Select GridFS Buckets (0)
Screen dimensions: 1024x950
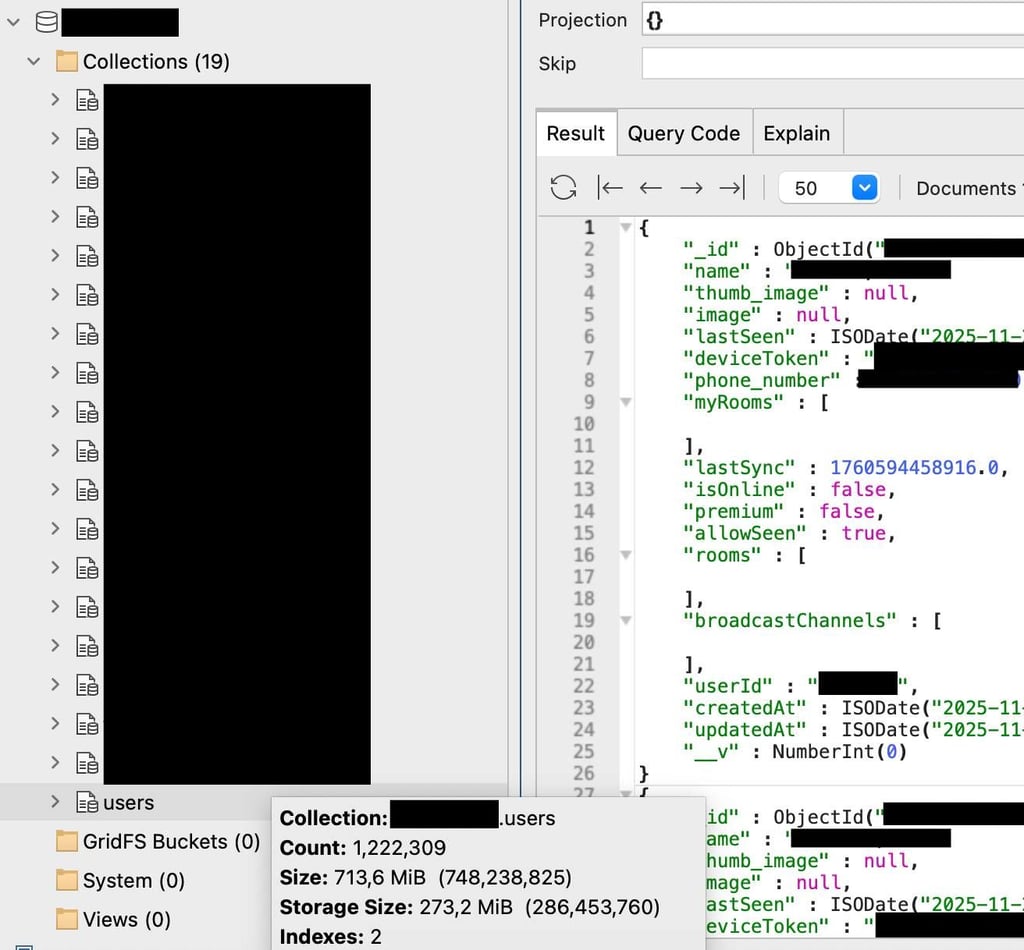171,841
